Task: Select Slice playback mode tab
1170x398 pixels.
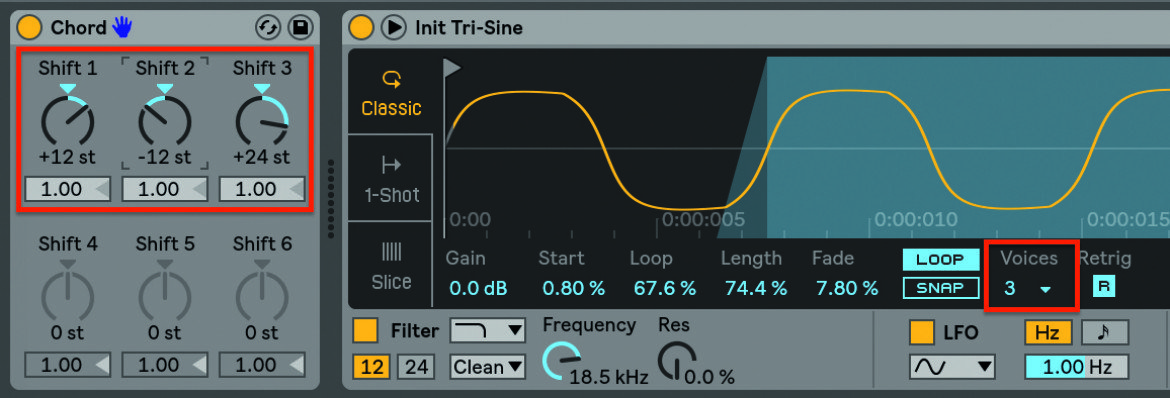Action: [391, 265]
